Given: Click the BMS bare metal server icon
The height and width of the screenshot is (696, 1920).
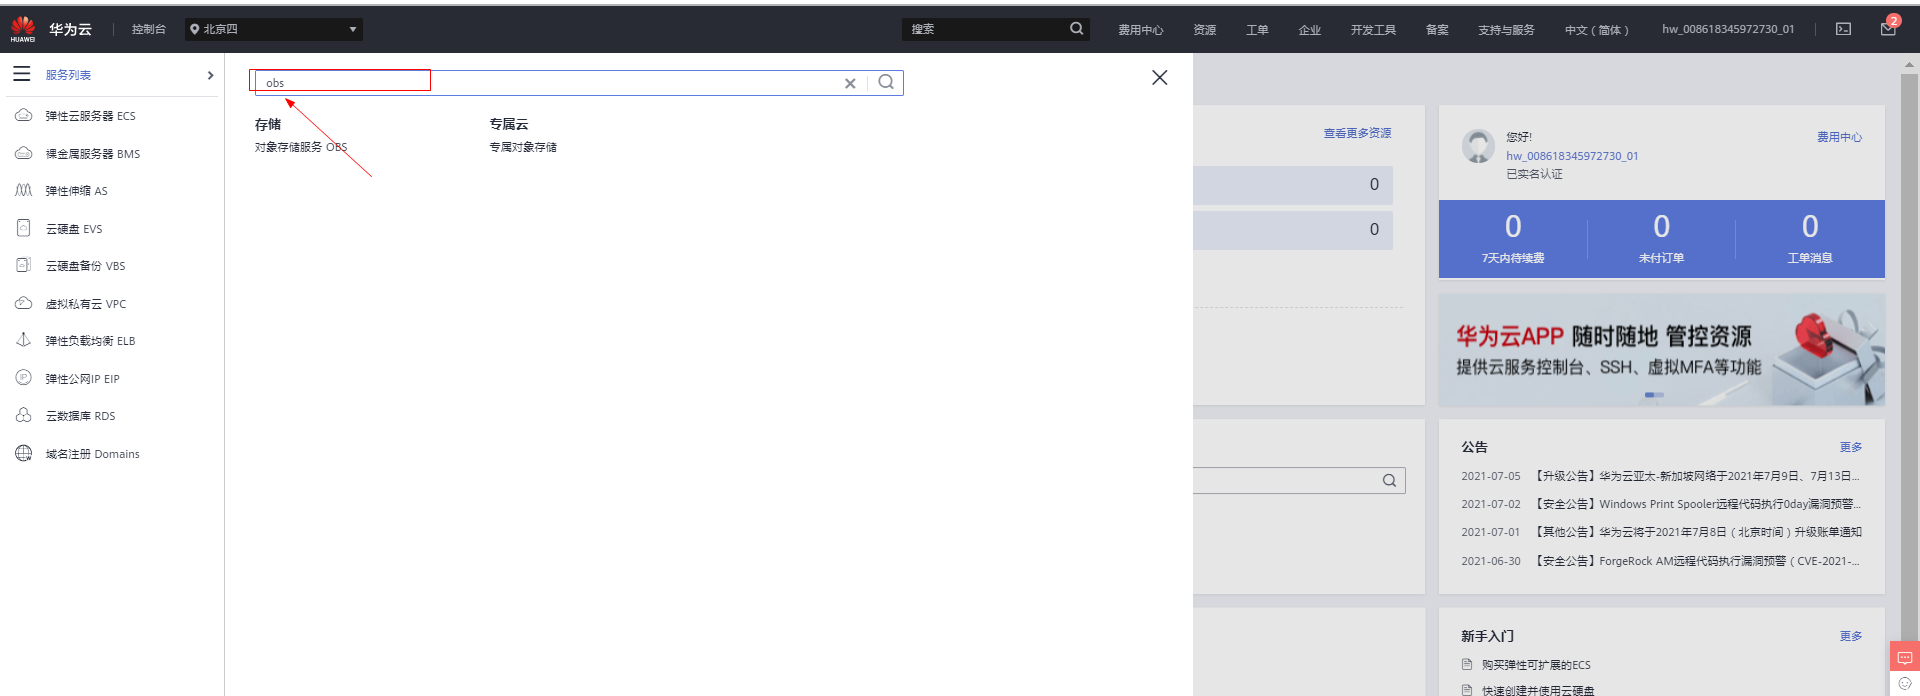Looking at the screenshot, I should pyautogui.click(x=24, y=153).
